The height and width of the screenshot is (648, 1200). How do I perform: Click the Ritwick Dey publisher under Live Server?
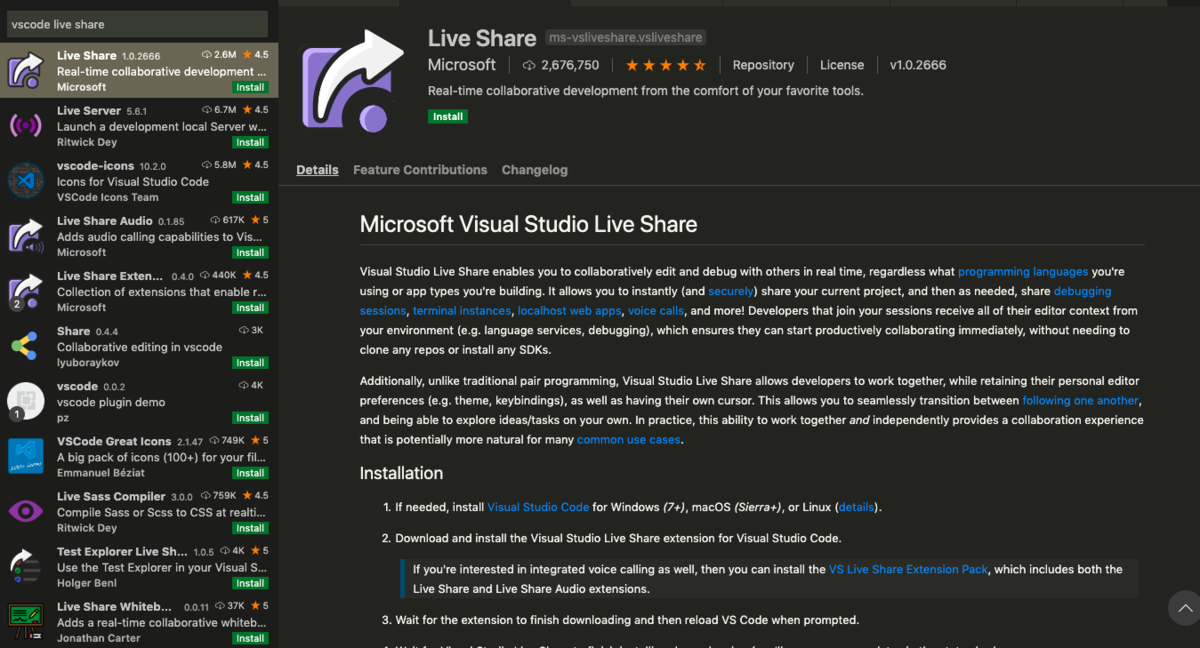point(87,142)
